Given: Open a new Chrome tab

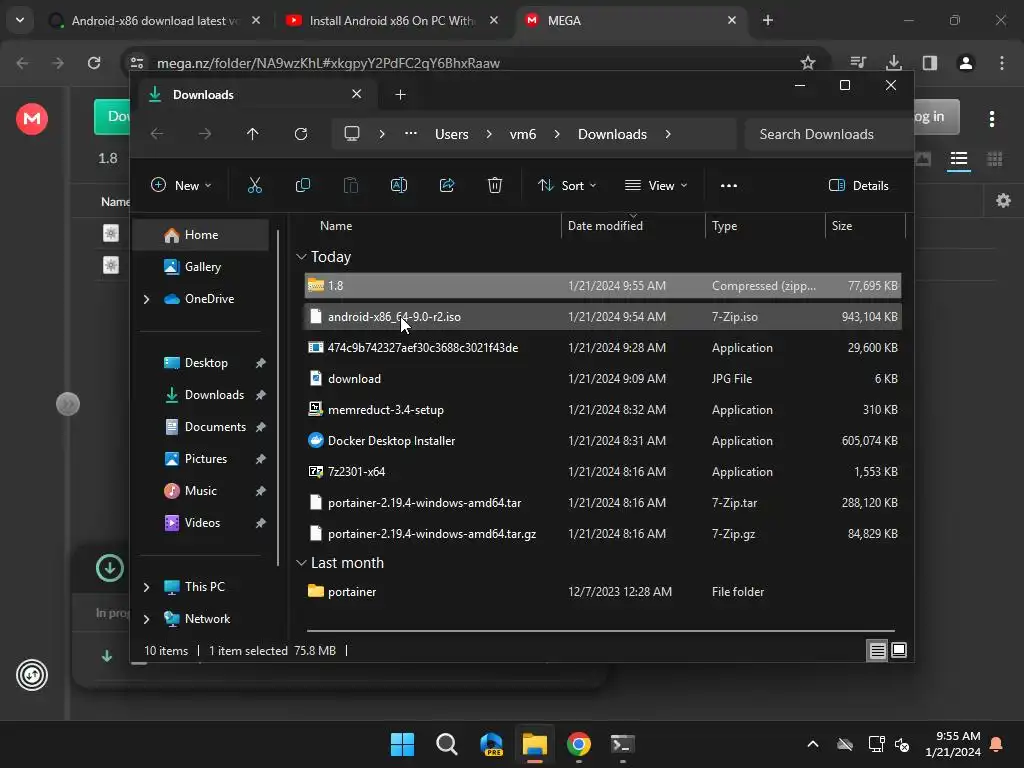Looking at the screenshot, I should [768, 20].
